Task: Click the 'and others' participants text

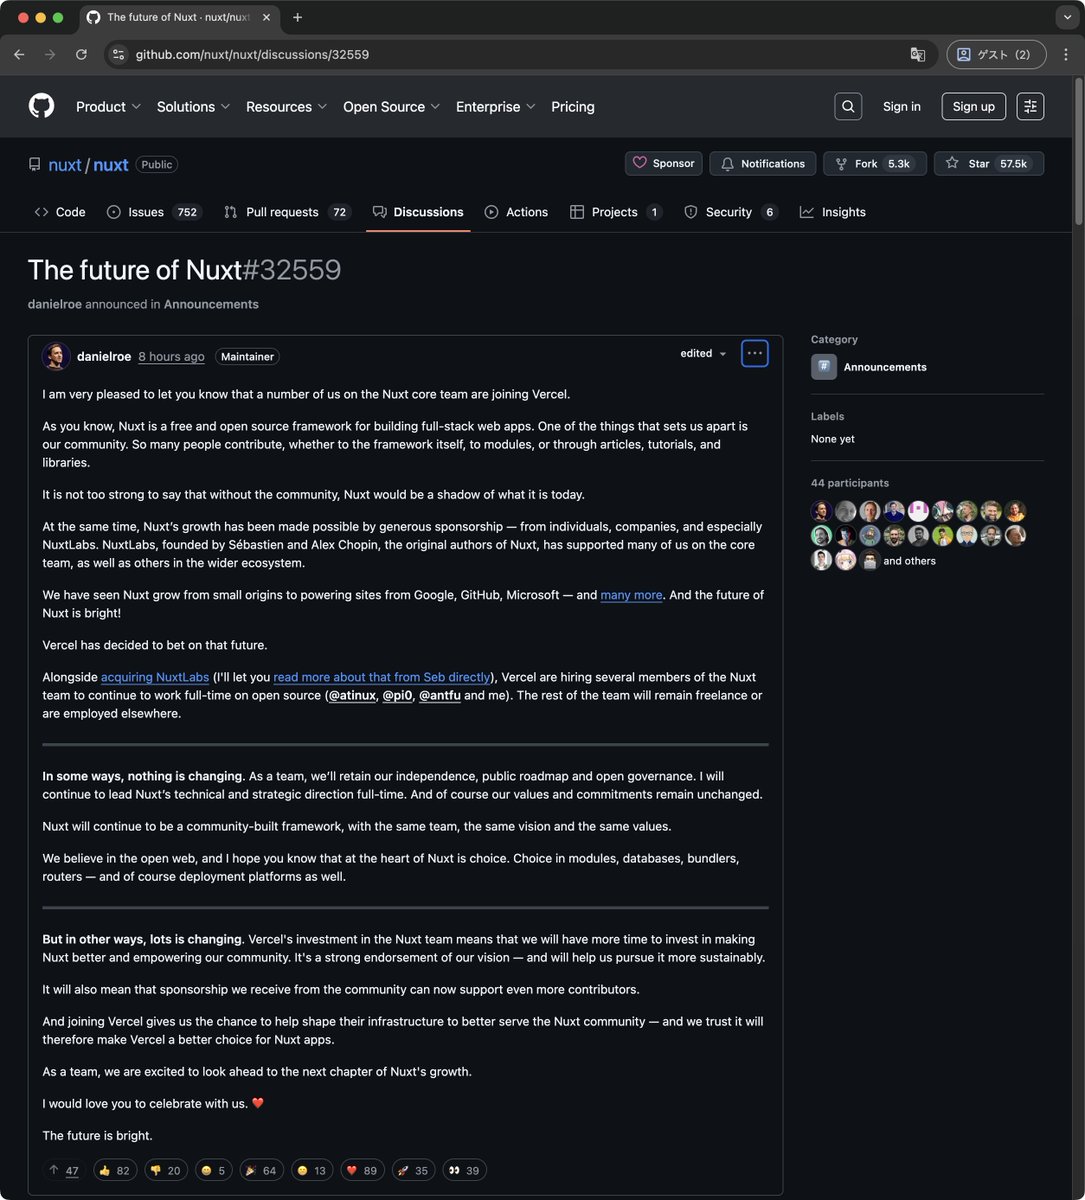Action: click(910, 561)
